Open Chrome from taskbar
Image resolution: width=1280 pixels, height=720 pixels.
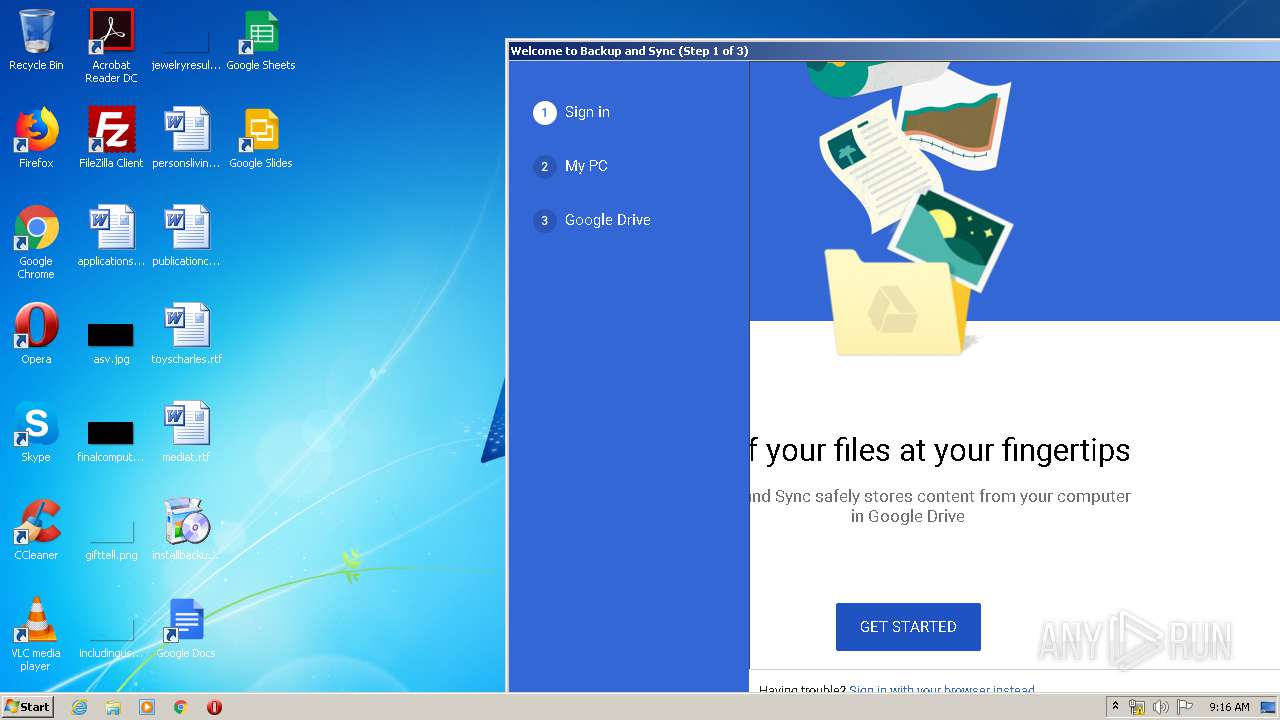coord(181,707)
